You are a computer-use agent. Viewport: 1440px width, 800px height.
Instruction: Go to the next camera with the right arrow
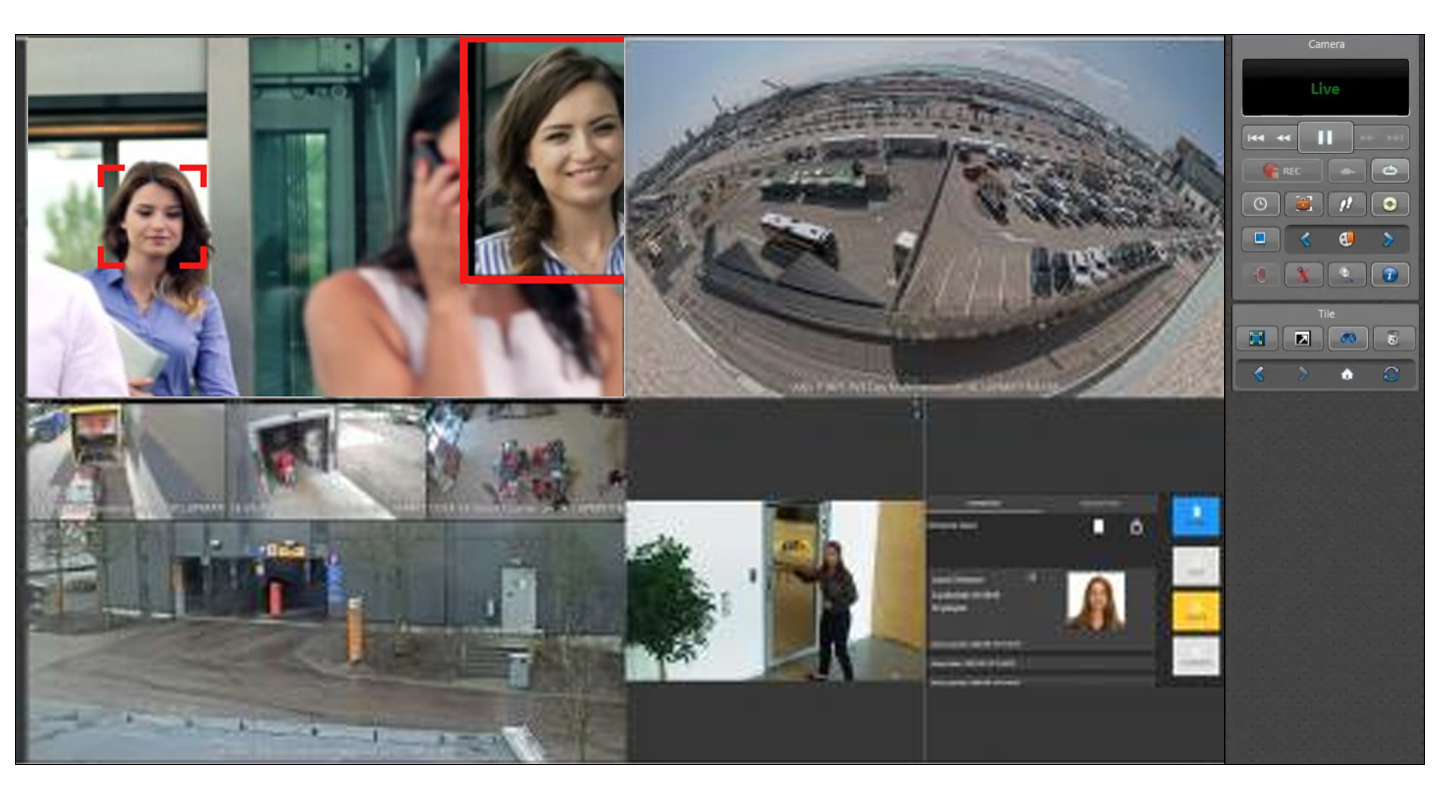(1388, 239)
